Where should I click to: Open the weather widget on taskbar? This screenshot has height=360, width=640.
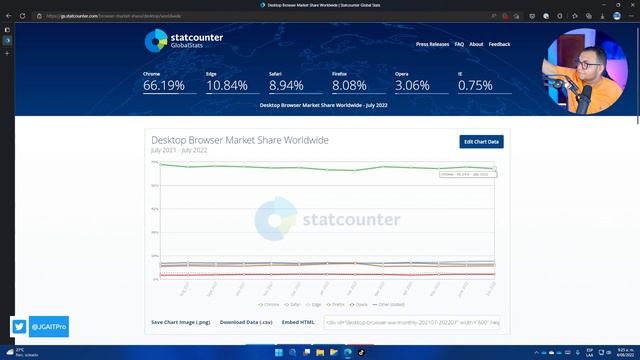[23, 352]
